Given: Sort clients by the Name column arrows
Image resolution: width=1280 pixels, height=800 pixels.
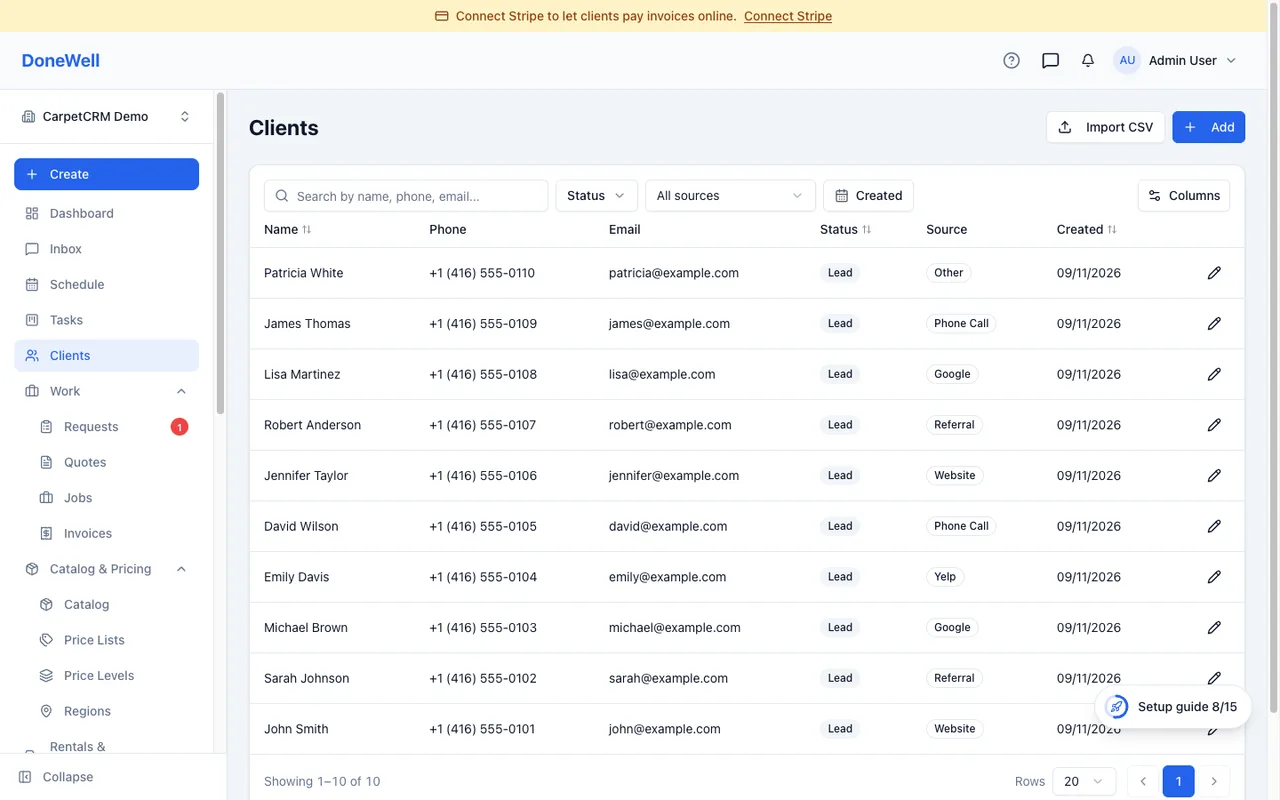Looking at the screenshot, I should [x=307, y=230].
